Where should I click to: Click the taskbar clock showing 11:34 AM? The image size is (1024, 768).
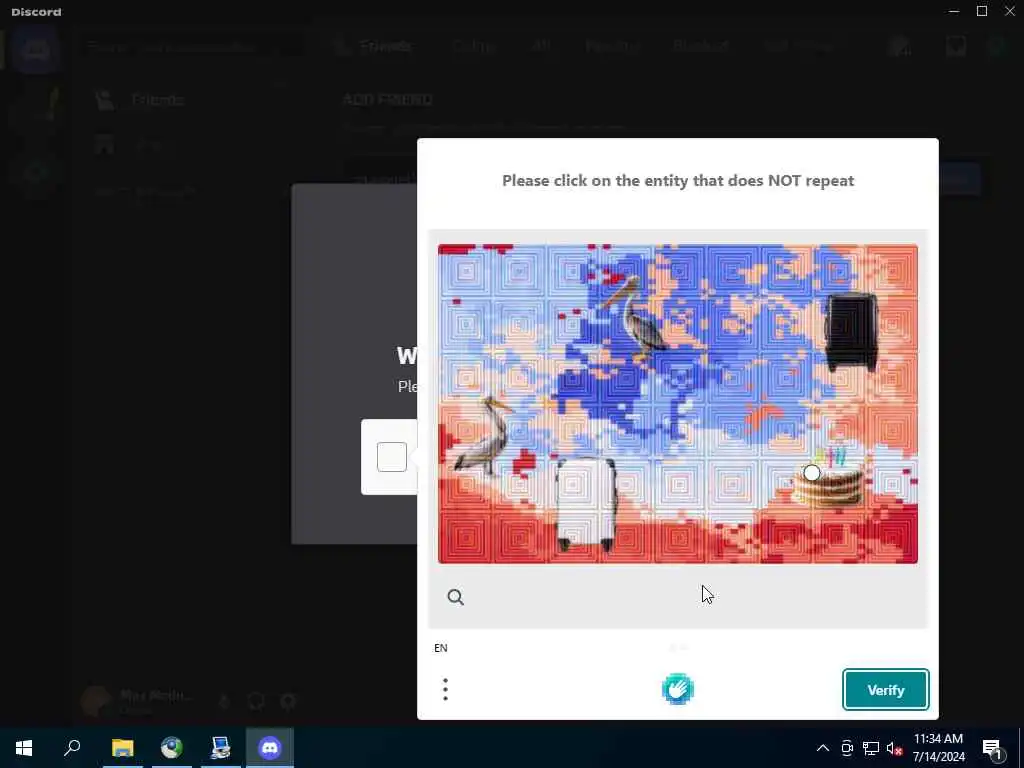[938, 748]
